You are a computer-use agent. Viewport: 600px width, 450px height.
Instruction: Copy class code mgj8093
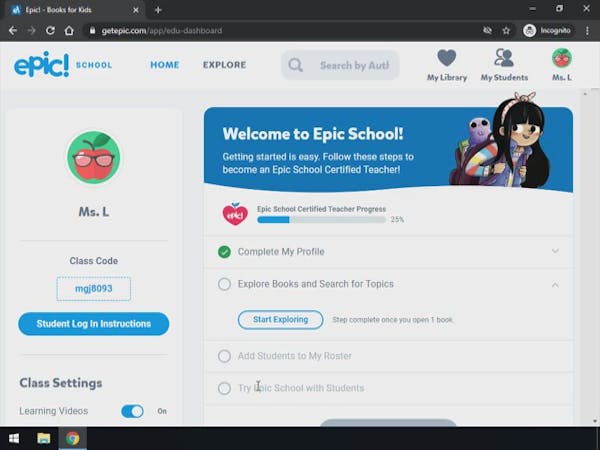coord(93,289)
